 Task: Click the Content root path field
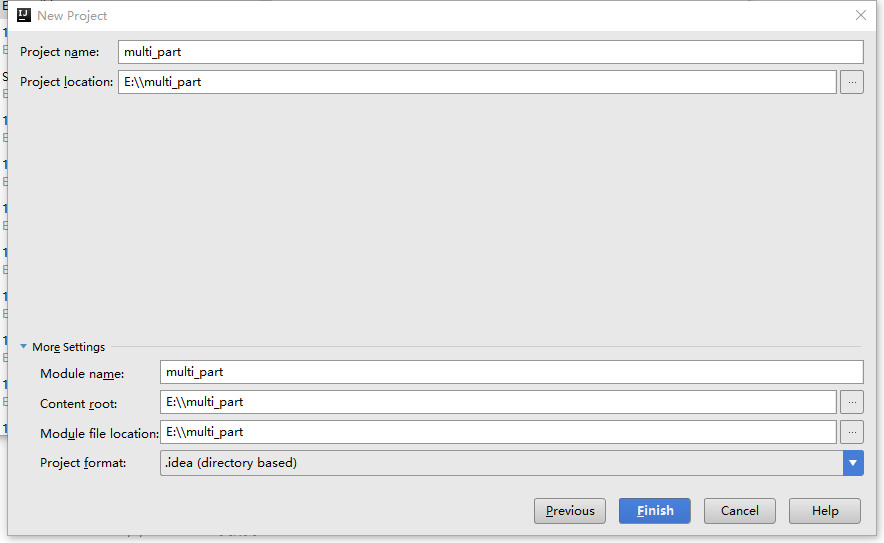pos(498,403)
